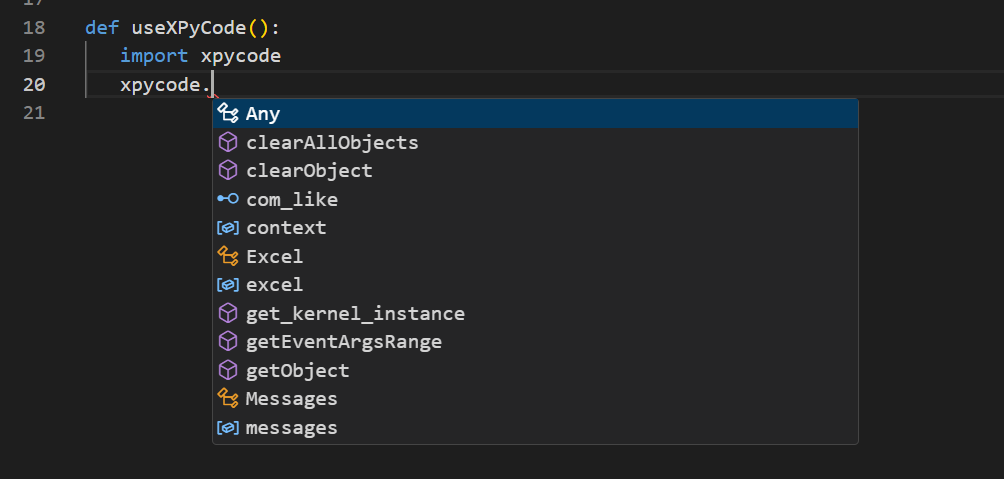Viewport: 1004px width, 479px height.
Task: Click the cube icon beside clearAllObjects
Action: (228, 142)
